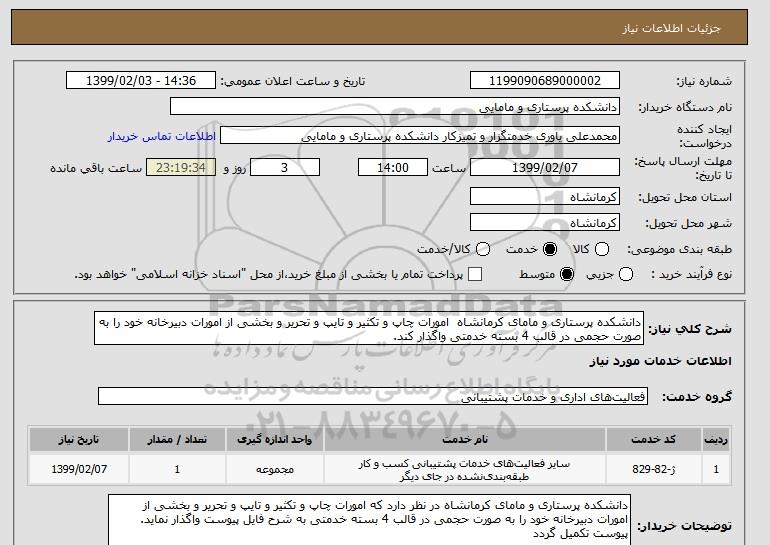Screen dimensions: 770x545
Task: Click the واحد اندازه گیری column header
Action: [x=275, y=439]
